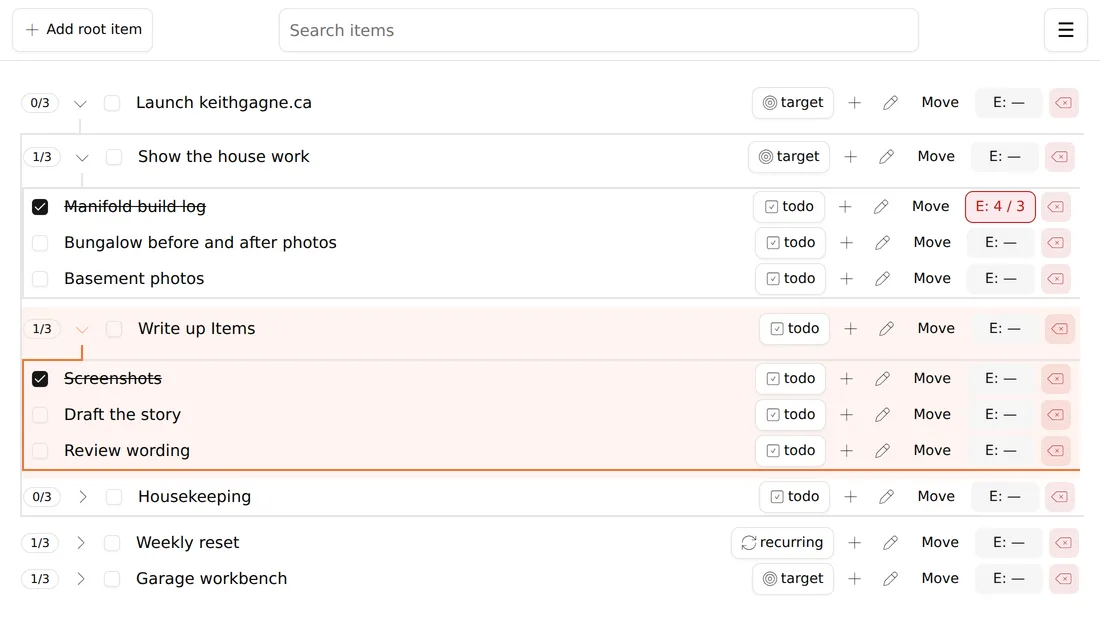Move the Basement photos item
The image size is (1100, 640).
[x=932, y=279]
